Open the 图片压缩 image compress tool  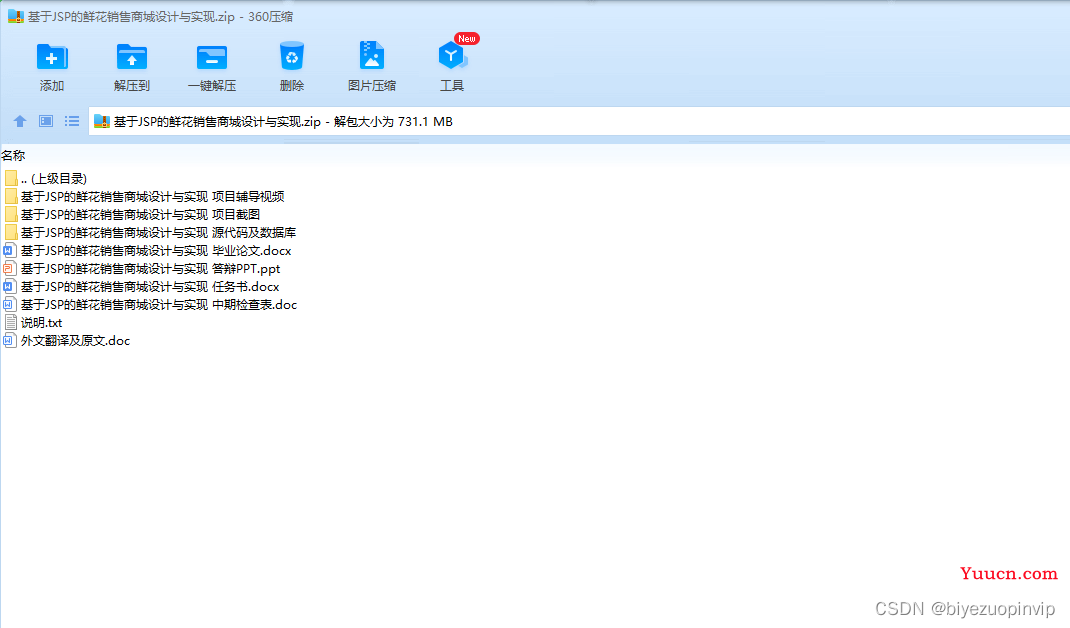click(x=372, y=56)
